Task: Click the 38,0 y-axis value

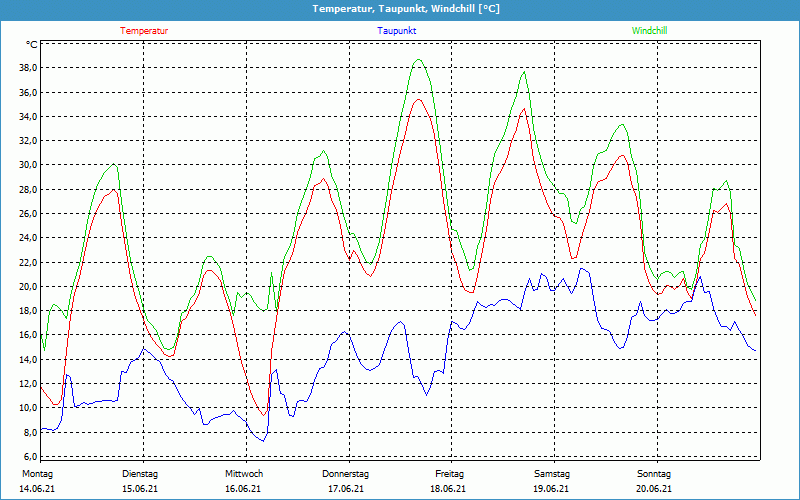Action: (x=28, y=68)
